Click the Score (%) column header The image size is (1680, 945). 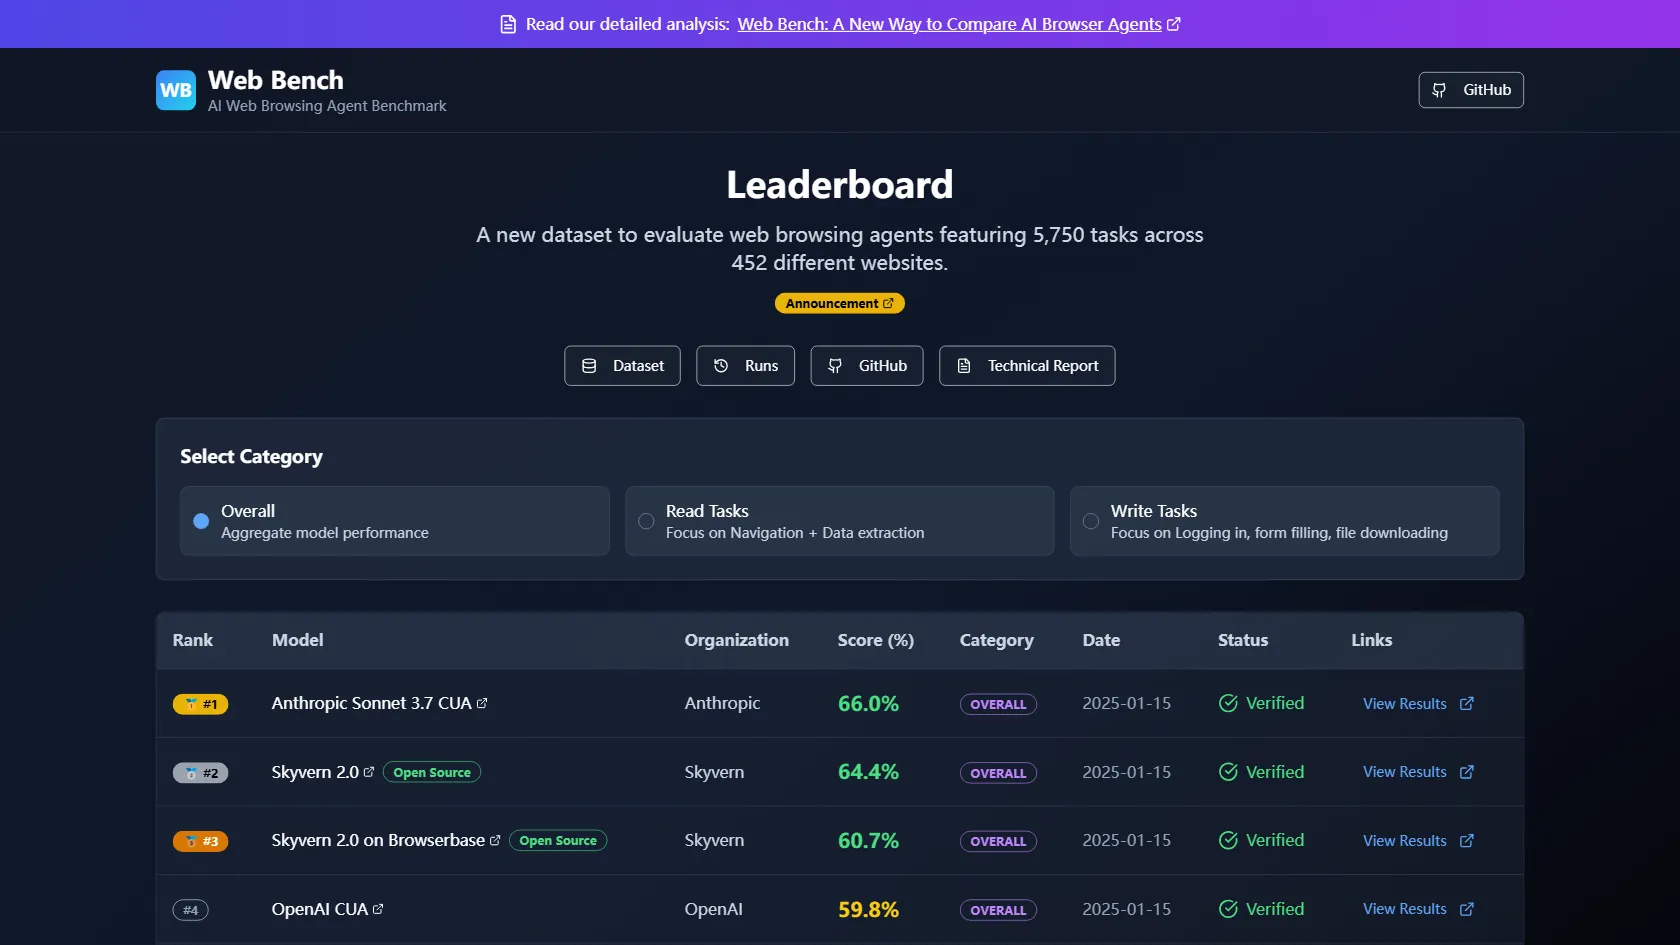[x=876, y=640]
